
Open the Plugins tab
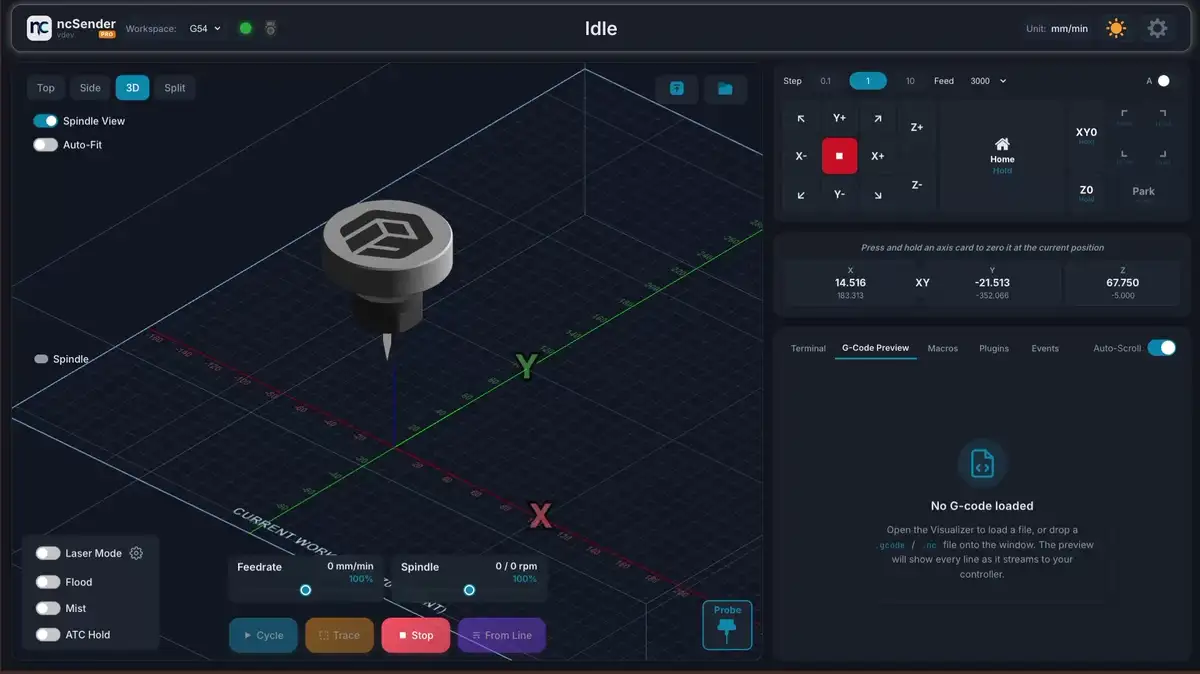coord(994,348)
